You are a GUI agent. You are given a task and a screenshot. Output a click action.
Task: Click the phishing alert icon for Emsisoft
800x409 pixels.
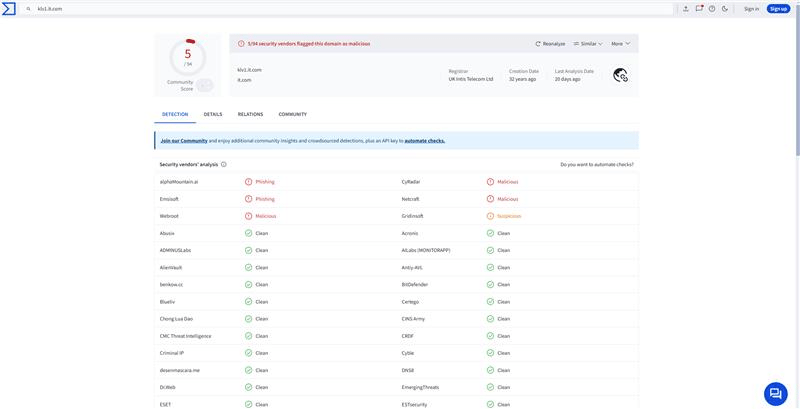(x=248, y=199)
